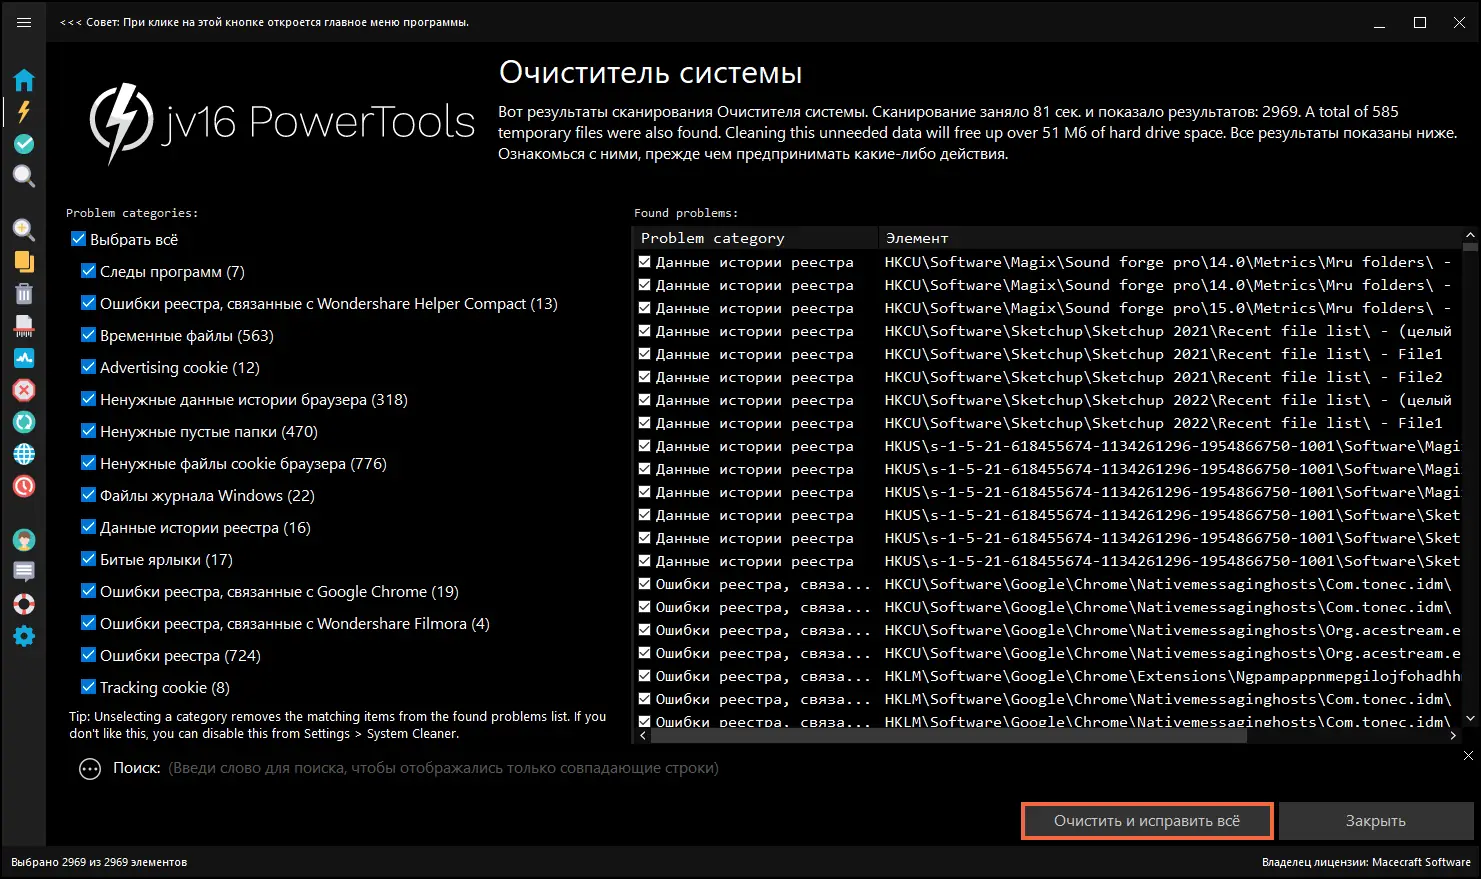Click the yellow stacked-pages duplicate icon
Image resolution: width=1481 pixels, height=879 pixels.
[x=24, y=262]
